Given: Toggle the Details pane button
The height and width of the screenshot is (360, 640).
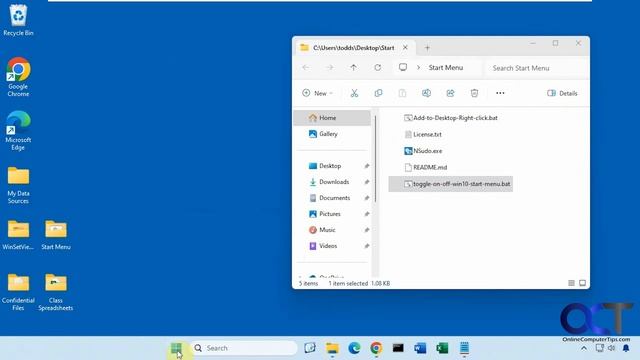Looking at the screenshot, I should [562, 93].
